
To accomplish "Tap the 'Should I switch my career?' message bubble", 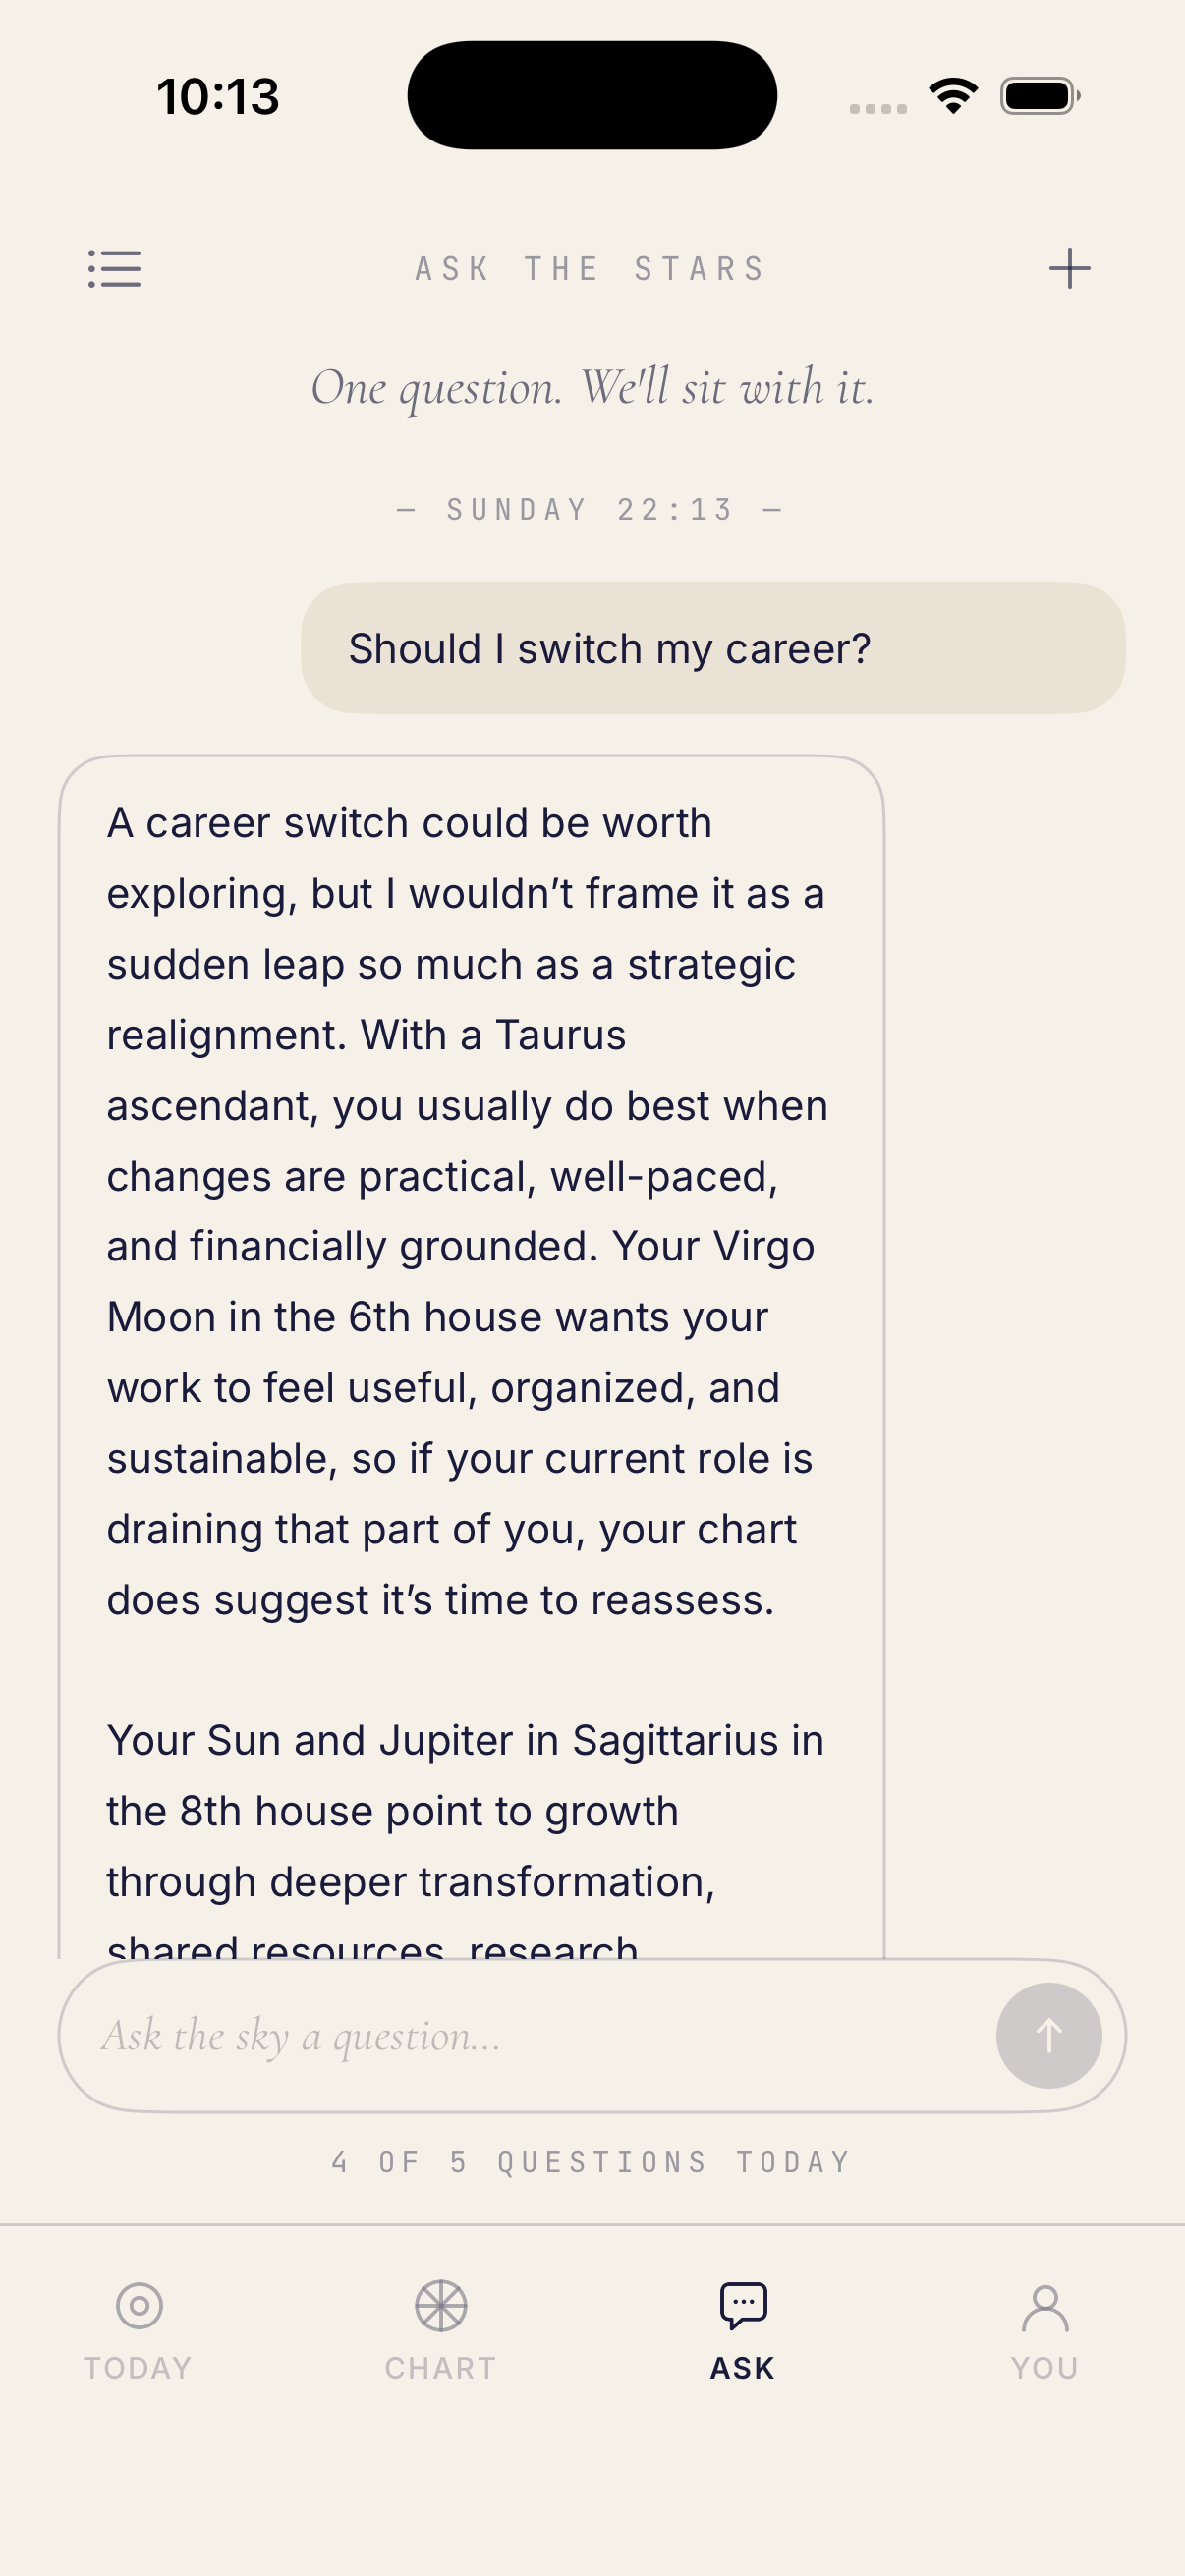I will [x=713, y=648].
